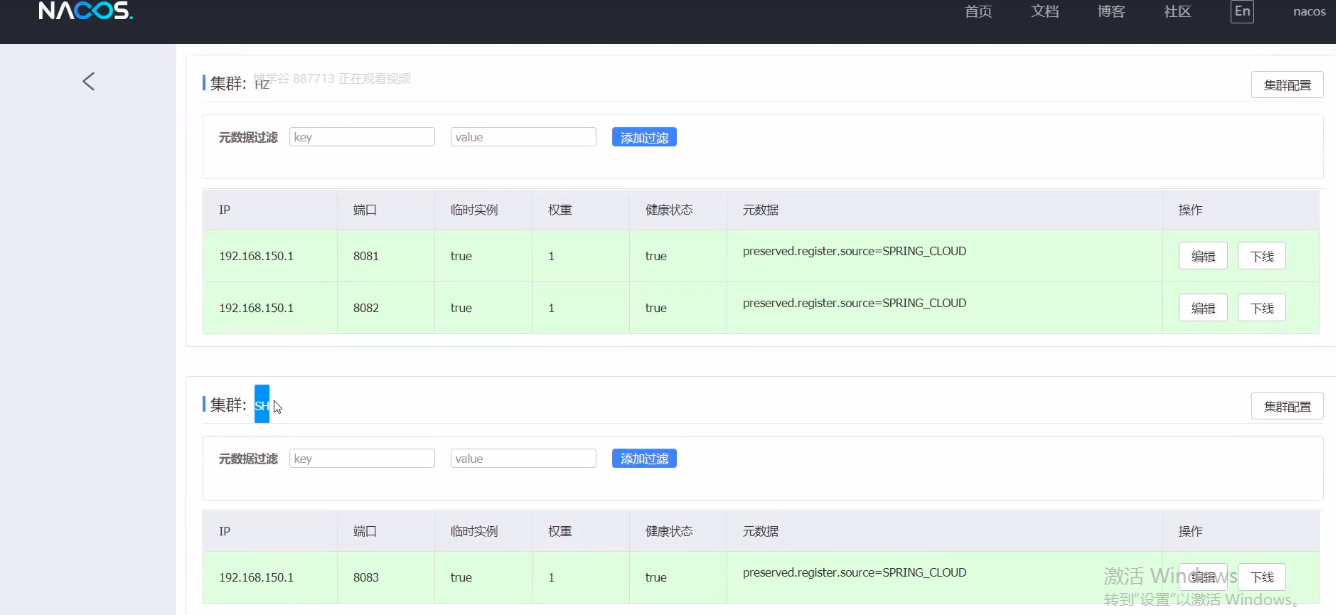Focus the value filter field in HZ cluster
The width and height of the screenshot is (1336, 615).
click(x=523, y=137)
